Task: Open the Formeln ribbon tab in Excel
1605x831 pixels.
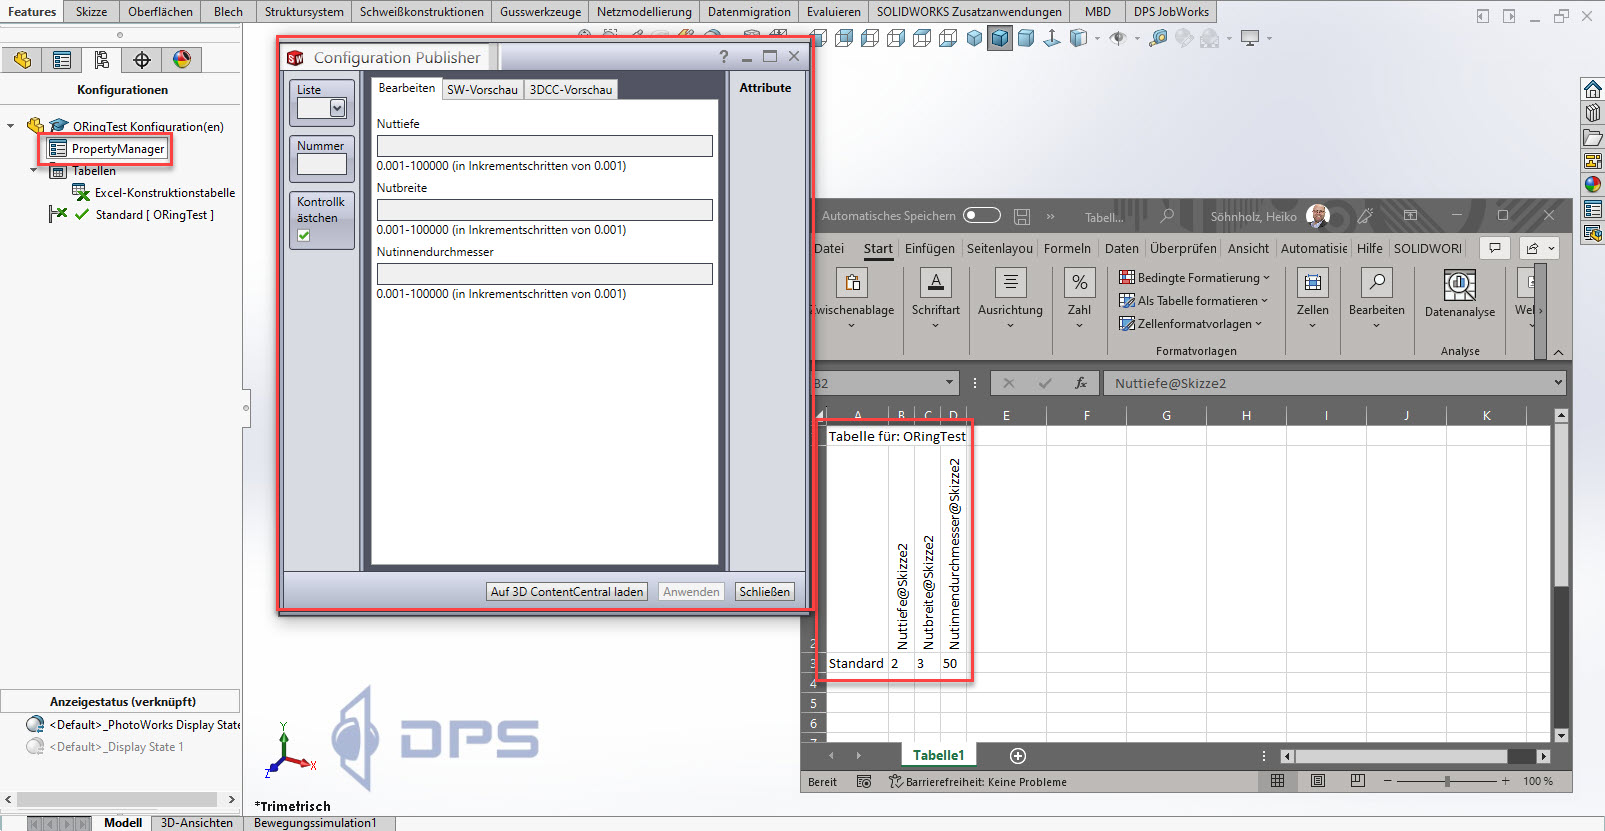Action: point(1067,248)
